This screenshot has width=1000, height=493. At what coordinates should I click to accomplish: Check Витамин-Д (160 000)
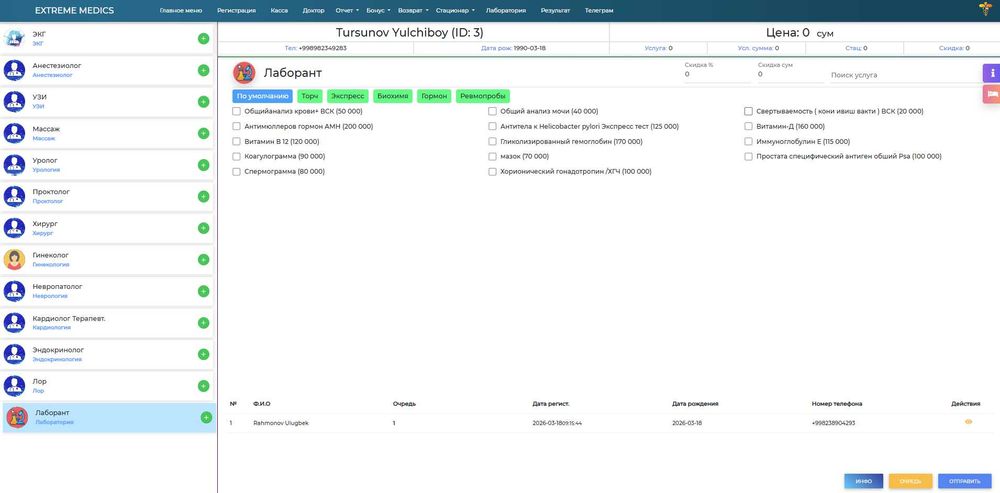(749, 127)
